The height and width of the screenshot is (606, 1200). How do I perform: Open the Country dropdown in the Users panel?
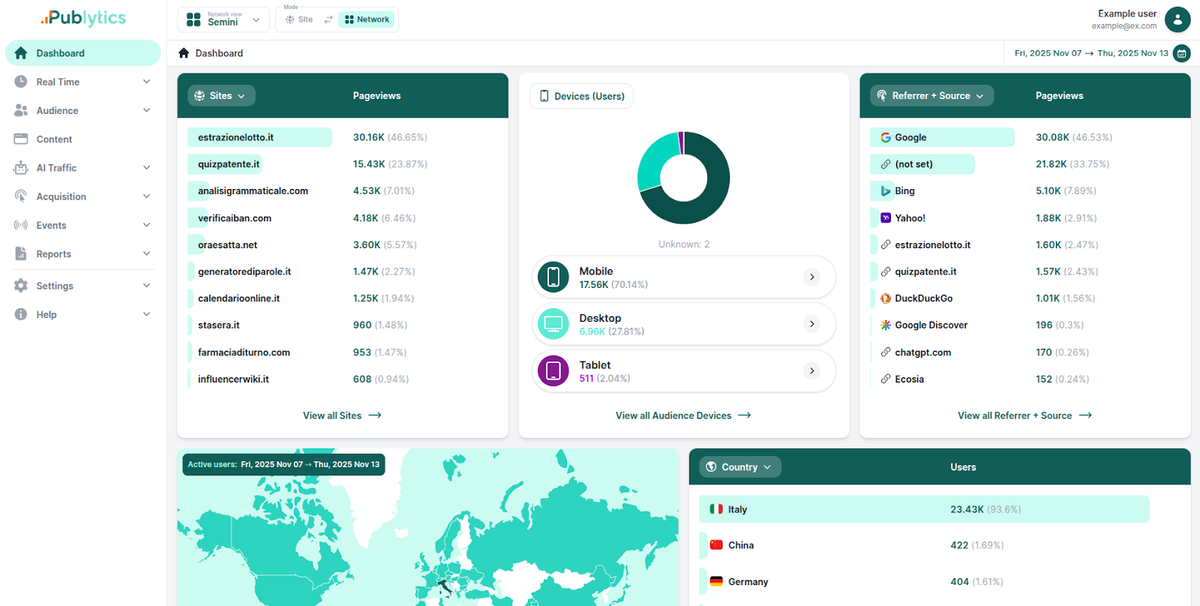coord(738,466)
